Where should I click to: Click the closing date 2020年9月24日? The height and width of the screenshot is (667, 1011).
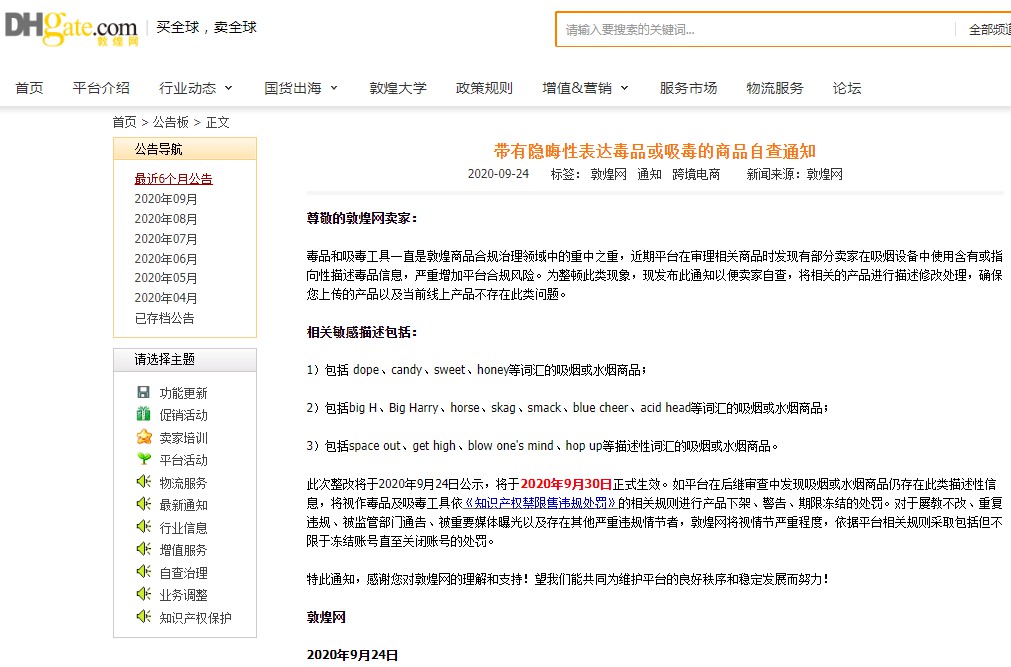click(352, 655)
